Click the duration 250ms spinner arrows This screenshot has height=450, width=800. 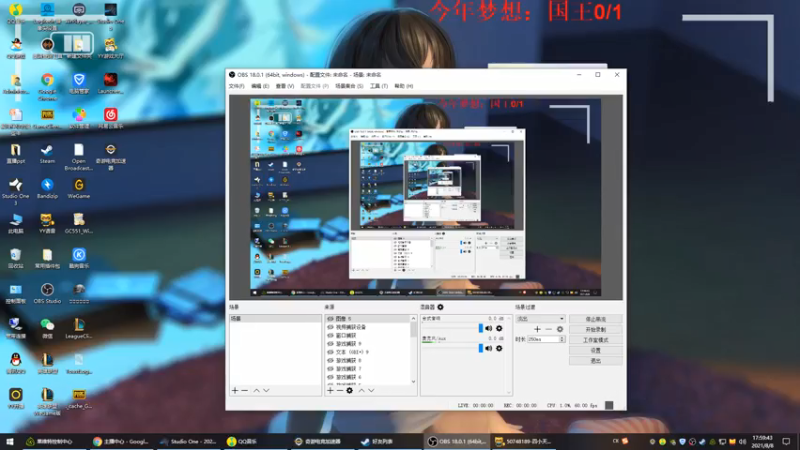(562, 339)
